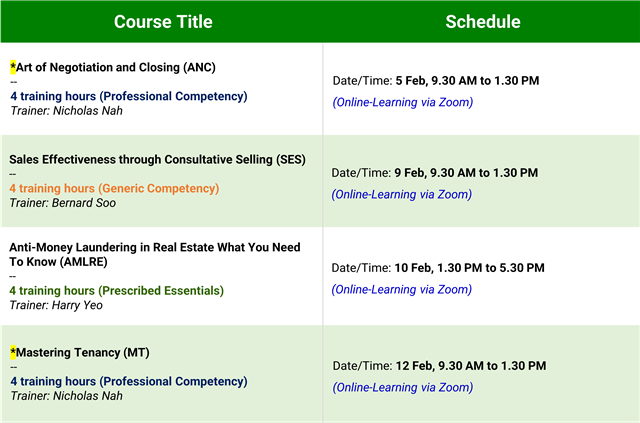Open Zoom link for the 5 Feb session

pyautogui.click(x=402, y=102)
